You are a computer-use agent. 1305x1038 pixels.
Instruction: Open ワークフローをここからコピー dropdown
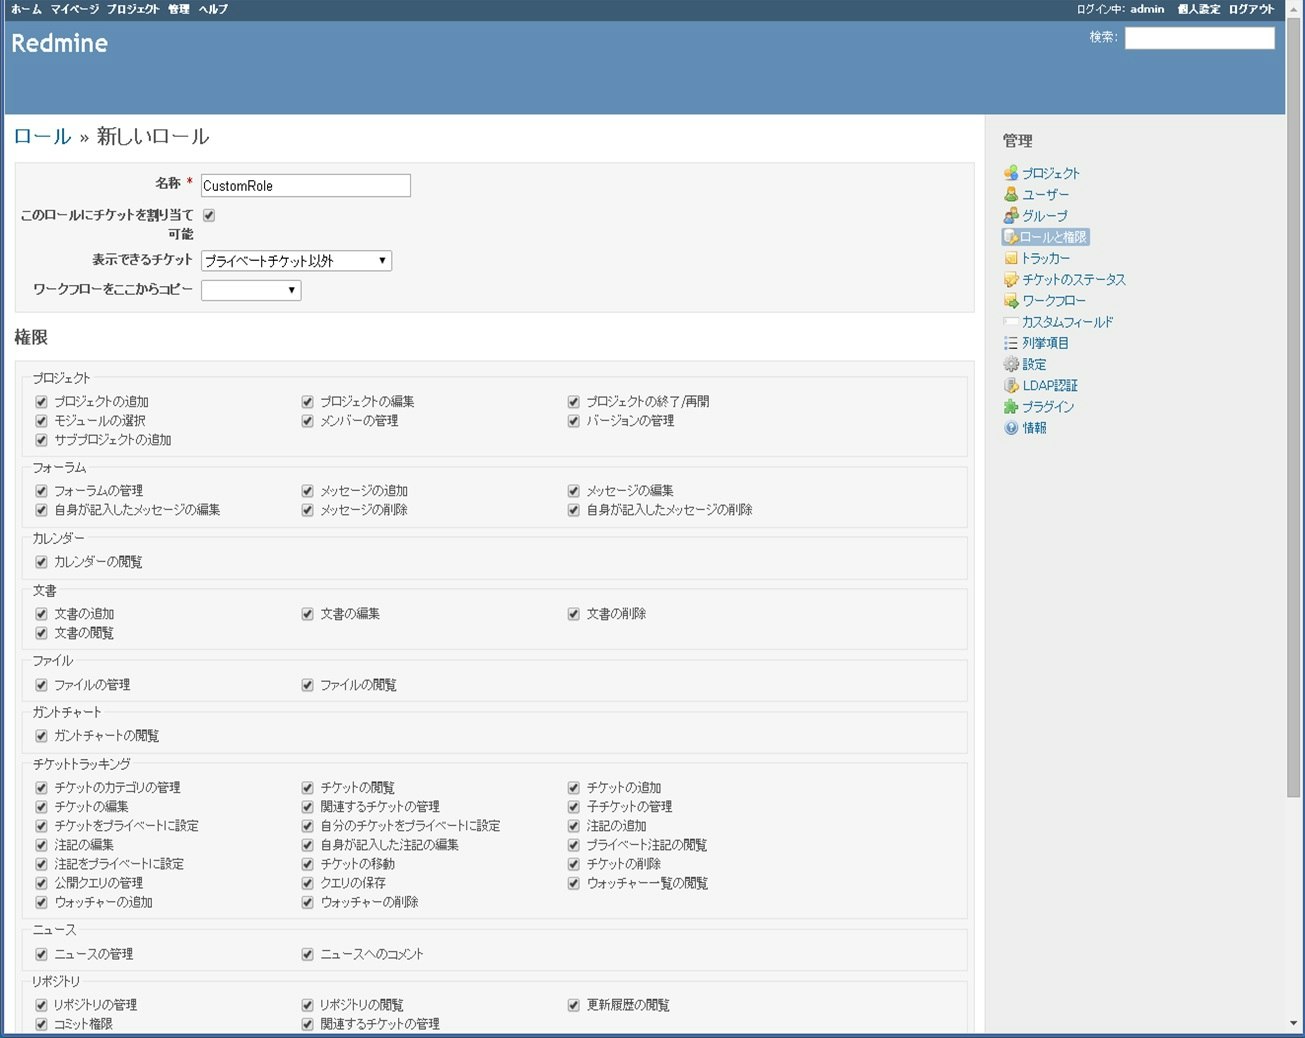pos(251,290)
